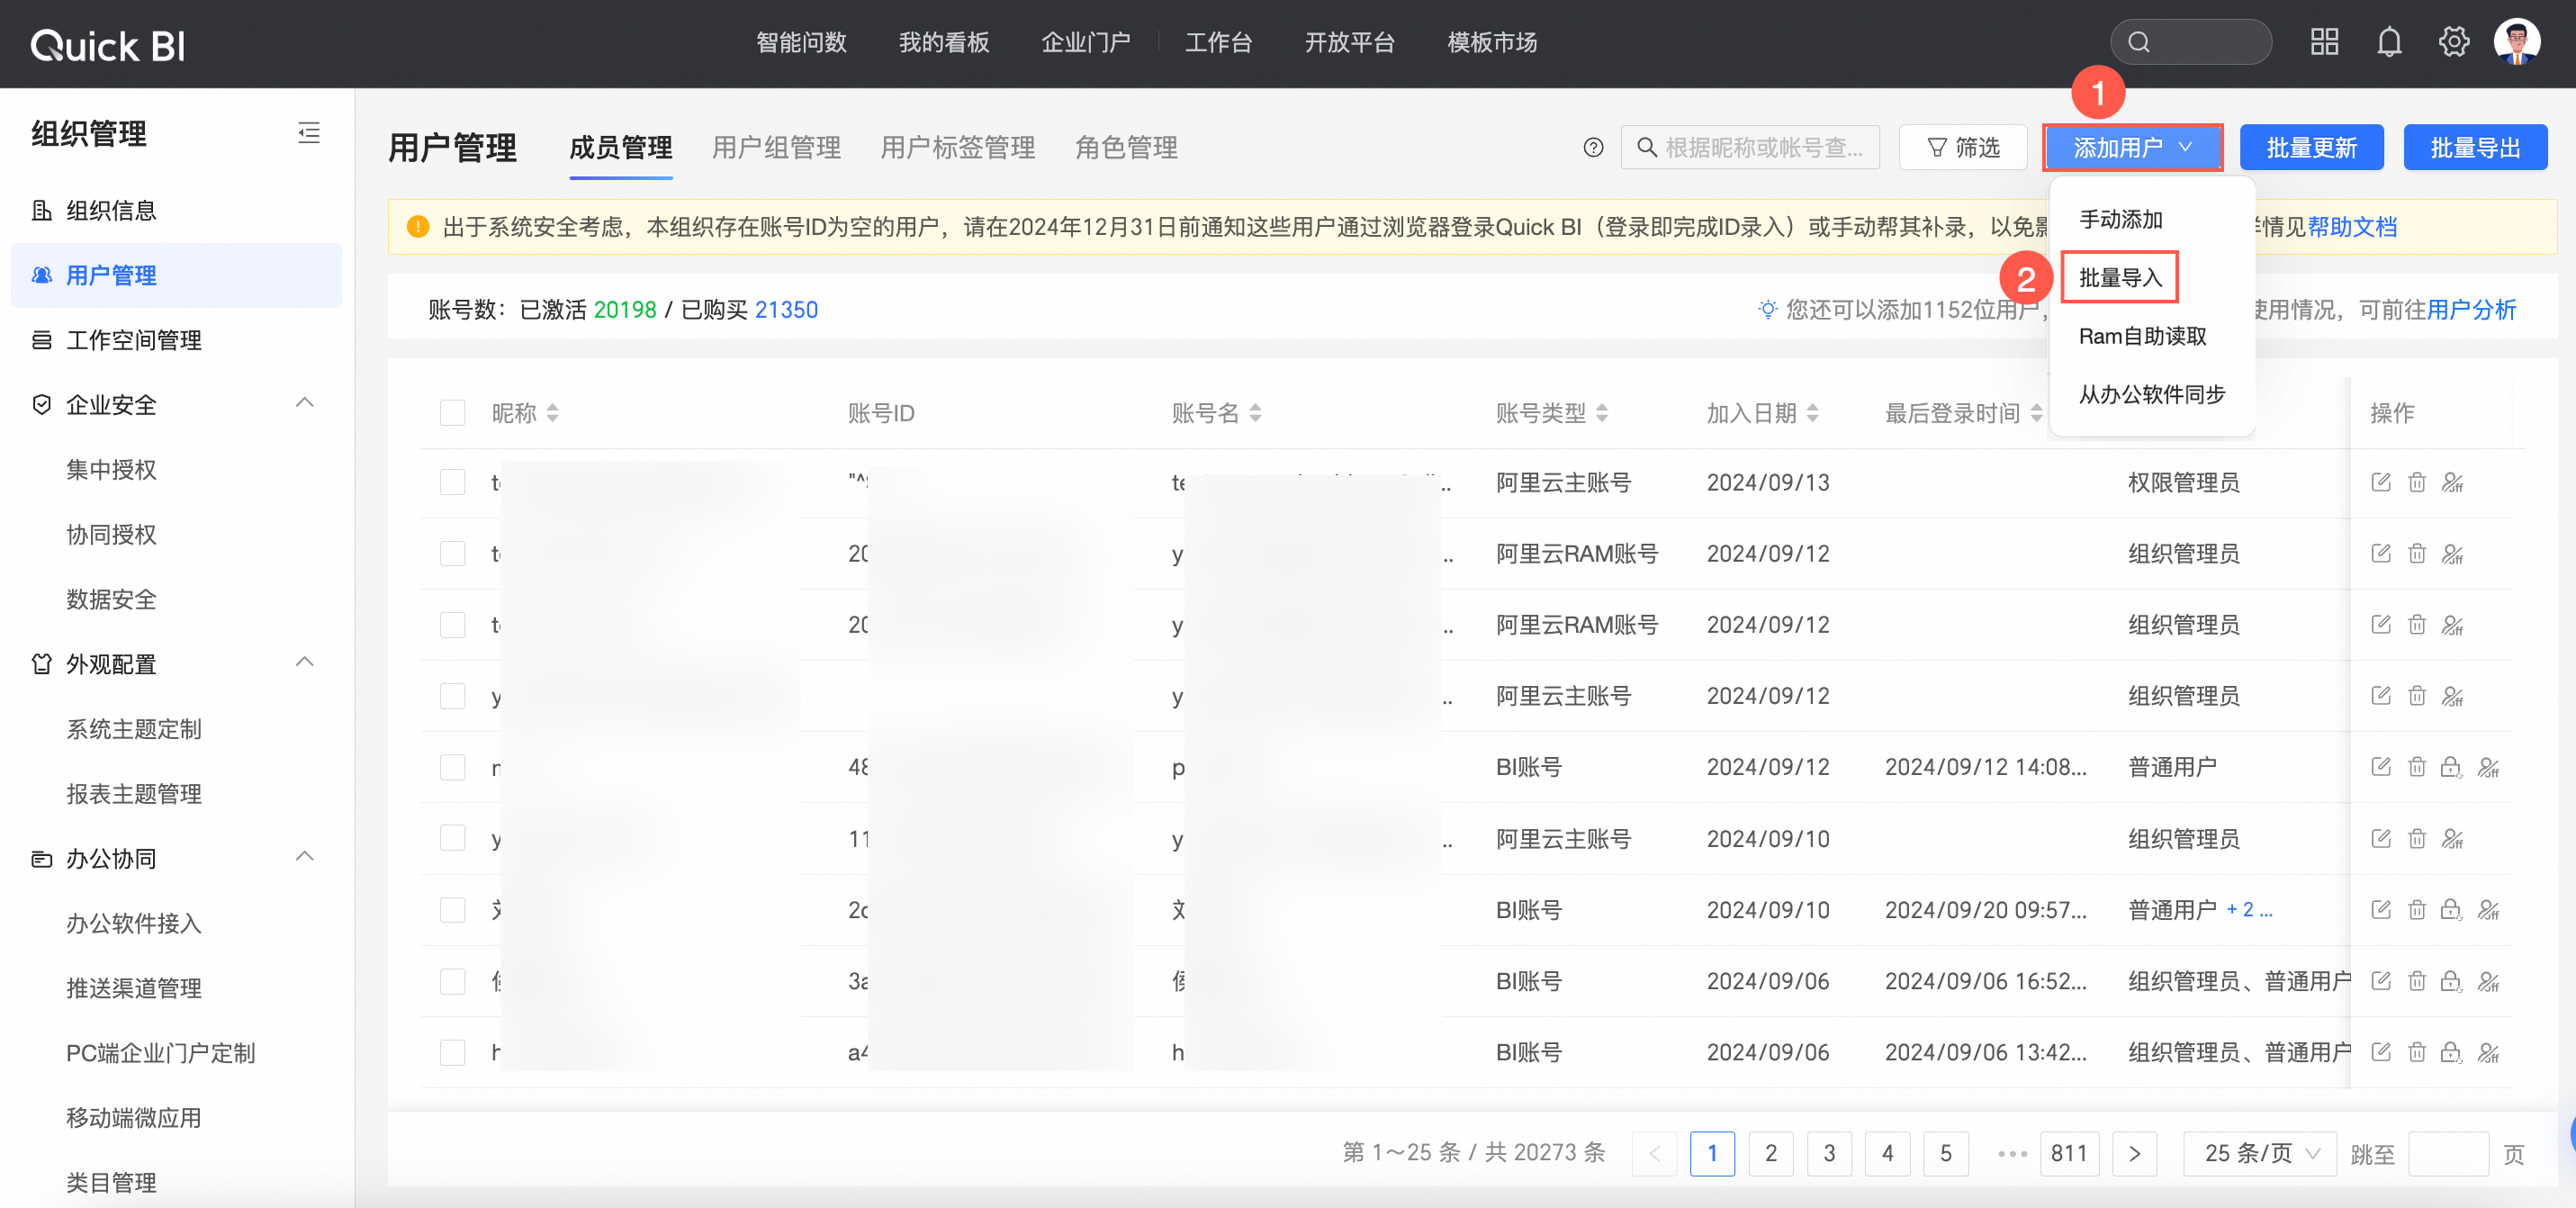Check the 2024/09/10 BI账号 row checkbox
2576x1208 pixels.
coord(453,910)
